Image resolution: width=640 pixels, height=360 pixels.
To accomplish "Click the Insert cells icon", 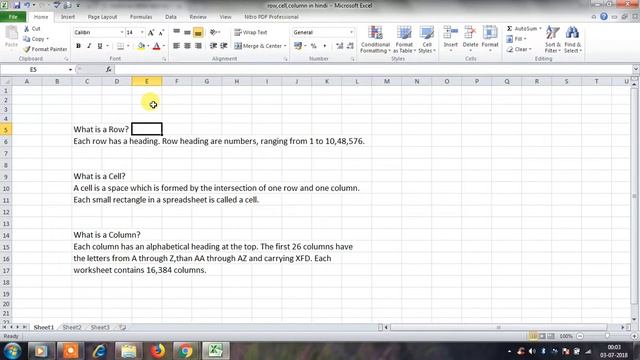I will pyautogui.click(x=451, y=33).
